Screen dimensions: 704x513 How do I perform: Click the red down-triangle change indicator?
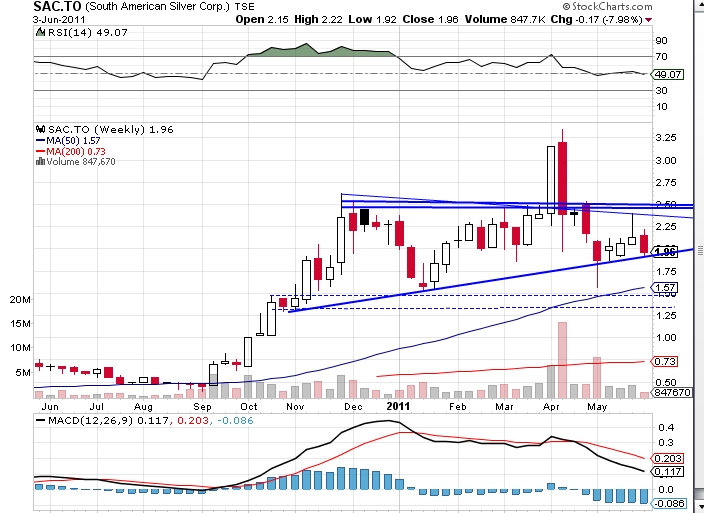pyautogui.click(x=648, y=20)
